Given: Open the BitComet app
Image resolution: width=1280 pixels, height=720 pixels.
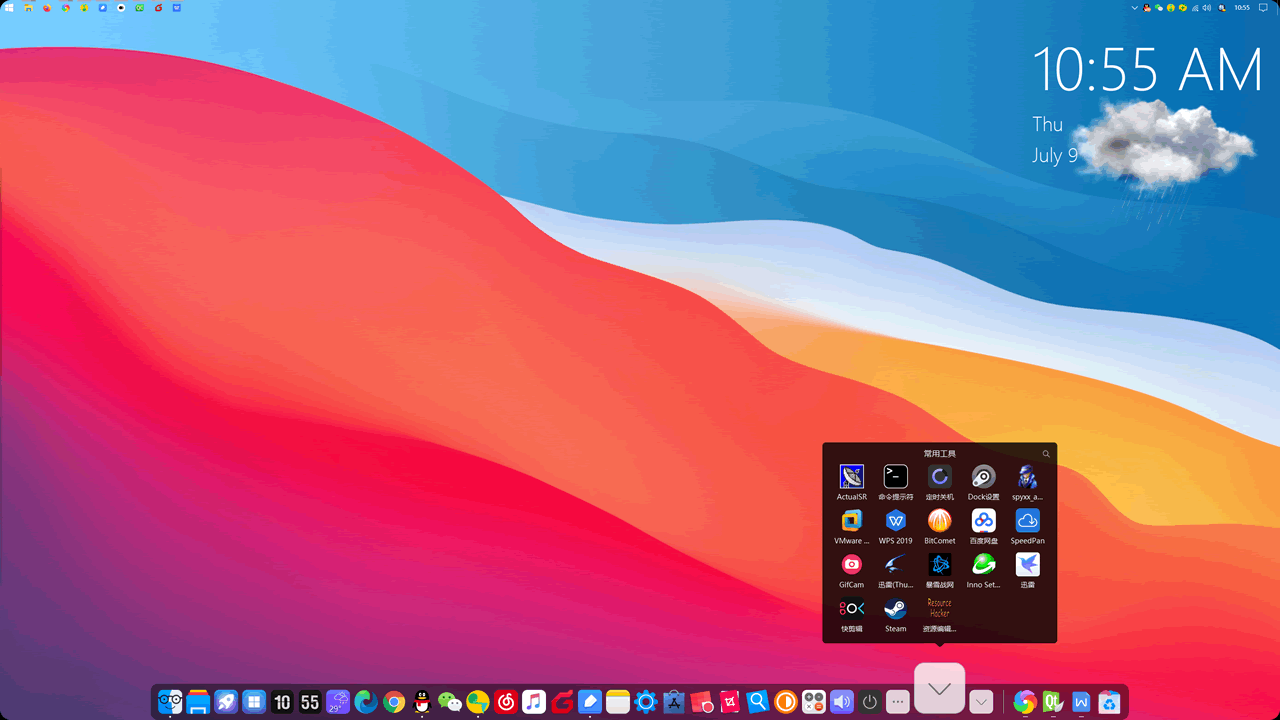Looking at the screenshot, I should point(939,520).
